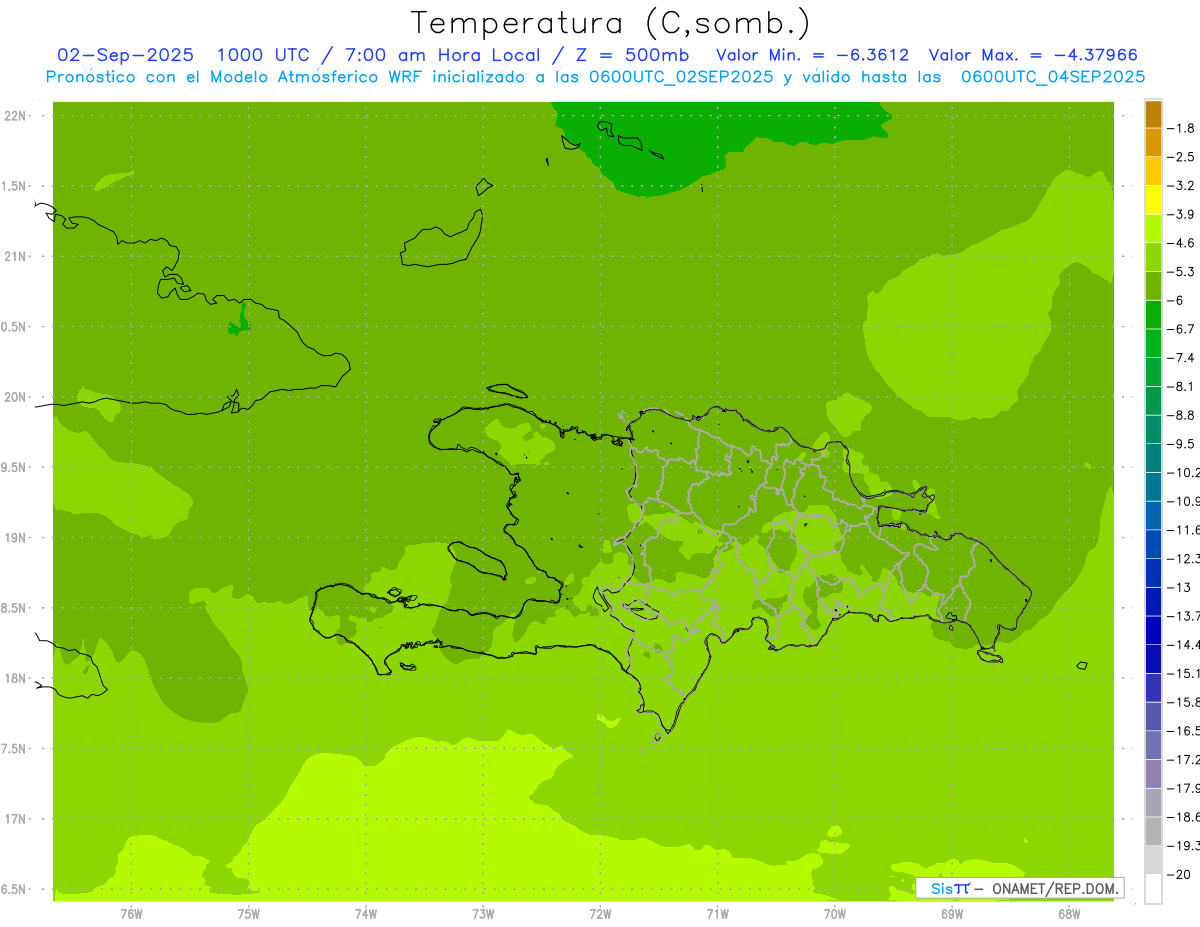
Task: Click the "72W" longitude label
Action: click(600, 913)
